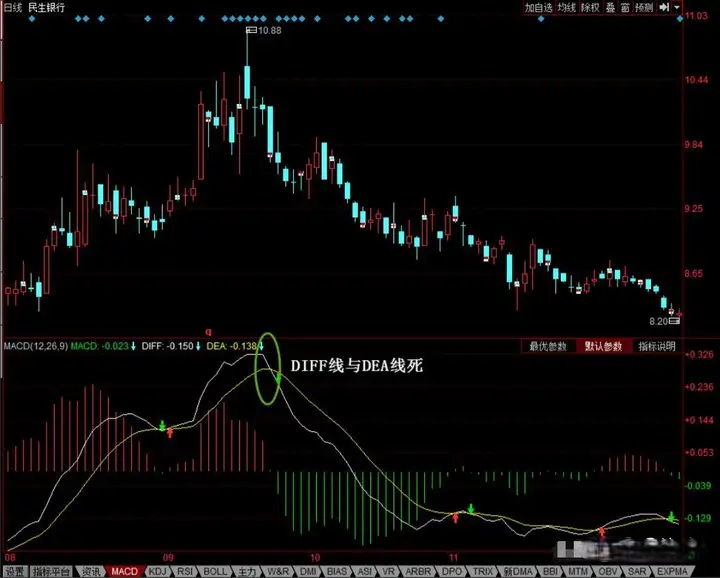This screenshot has height=578, width=720.
Task: Open the dropdown arrow at top-right toolbar
Action: click(x=676, y=7)
